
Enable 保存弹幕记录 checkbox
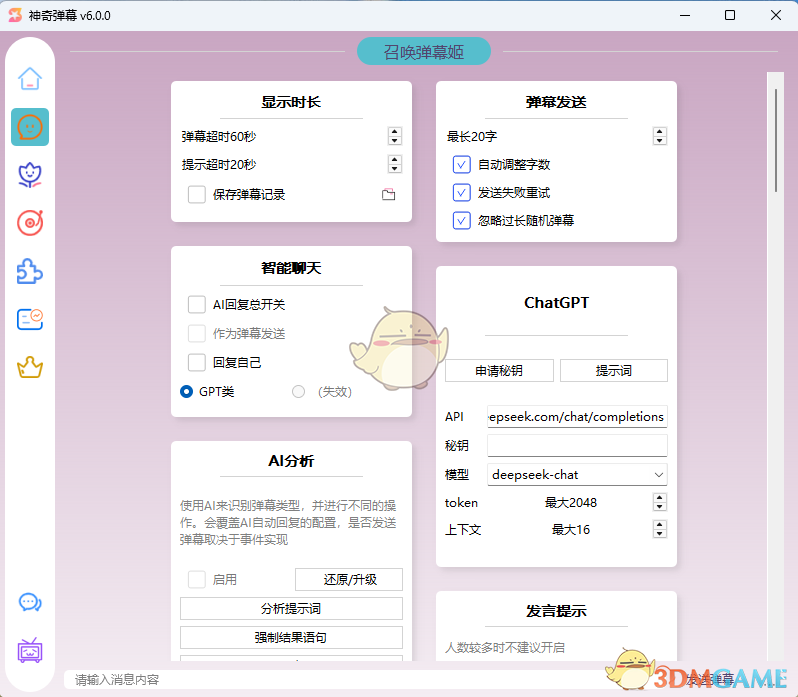[197, 194]
